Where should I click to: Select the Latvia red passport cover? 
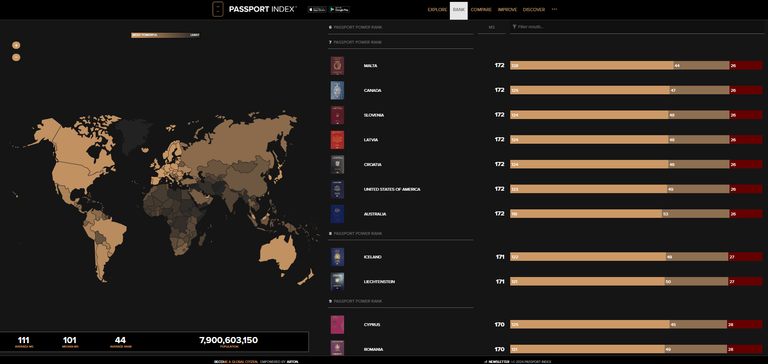(x=337, y=140)
